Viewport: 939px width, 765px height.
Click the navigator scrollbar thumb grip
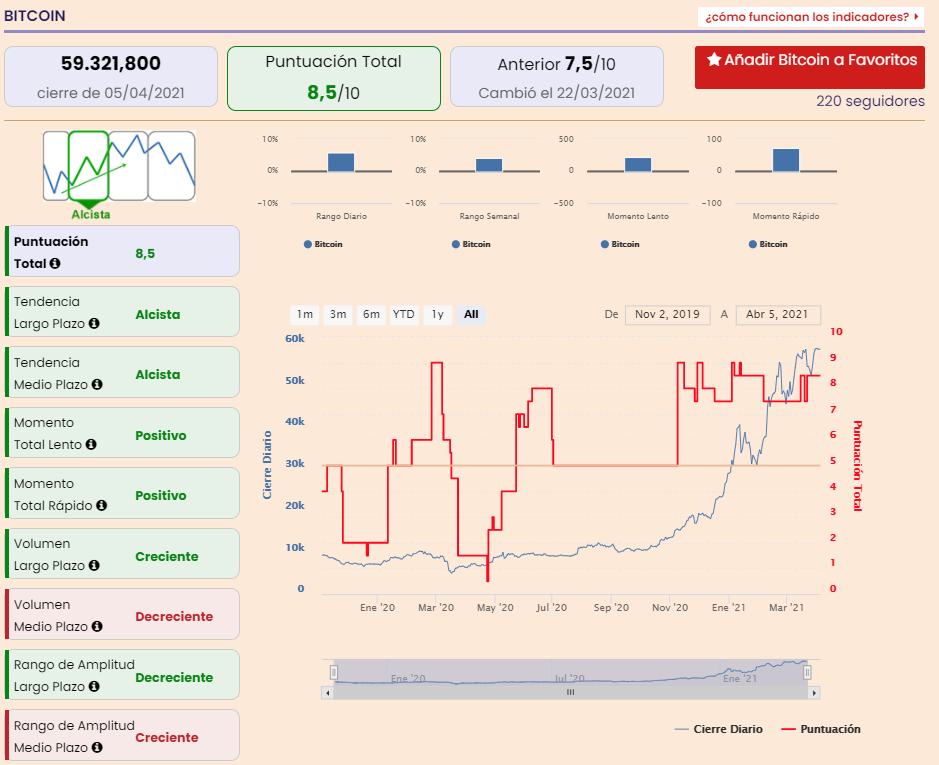[x=571, y=693]
